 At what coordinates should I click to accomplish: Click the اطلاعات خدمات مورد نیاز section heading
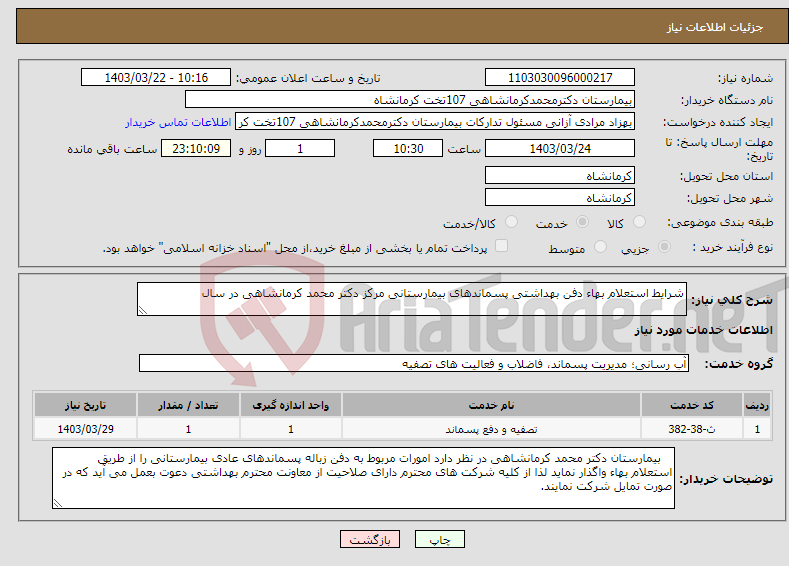[703, 330]
